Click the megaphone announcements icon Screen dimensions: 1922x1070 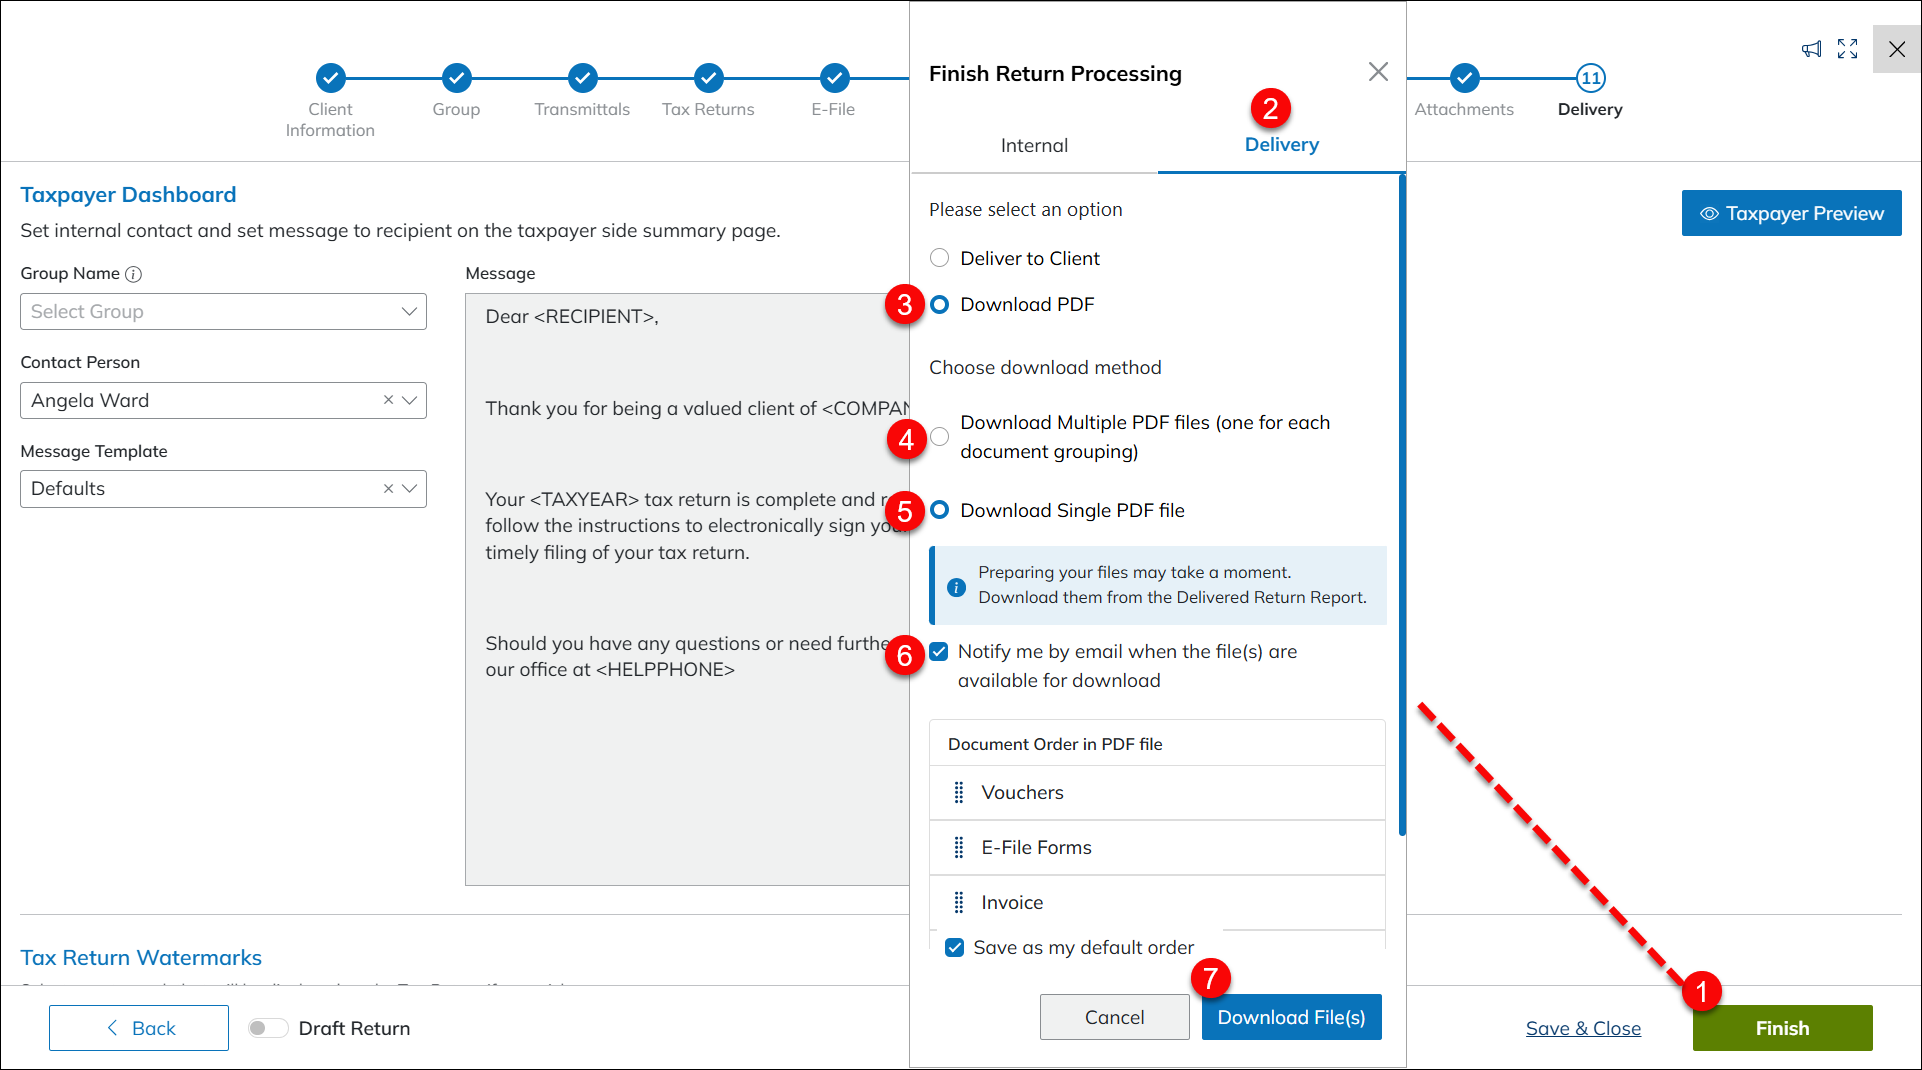click(1811, 49)
